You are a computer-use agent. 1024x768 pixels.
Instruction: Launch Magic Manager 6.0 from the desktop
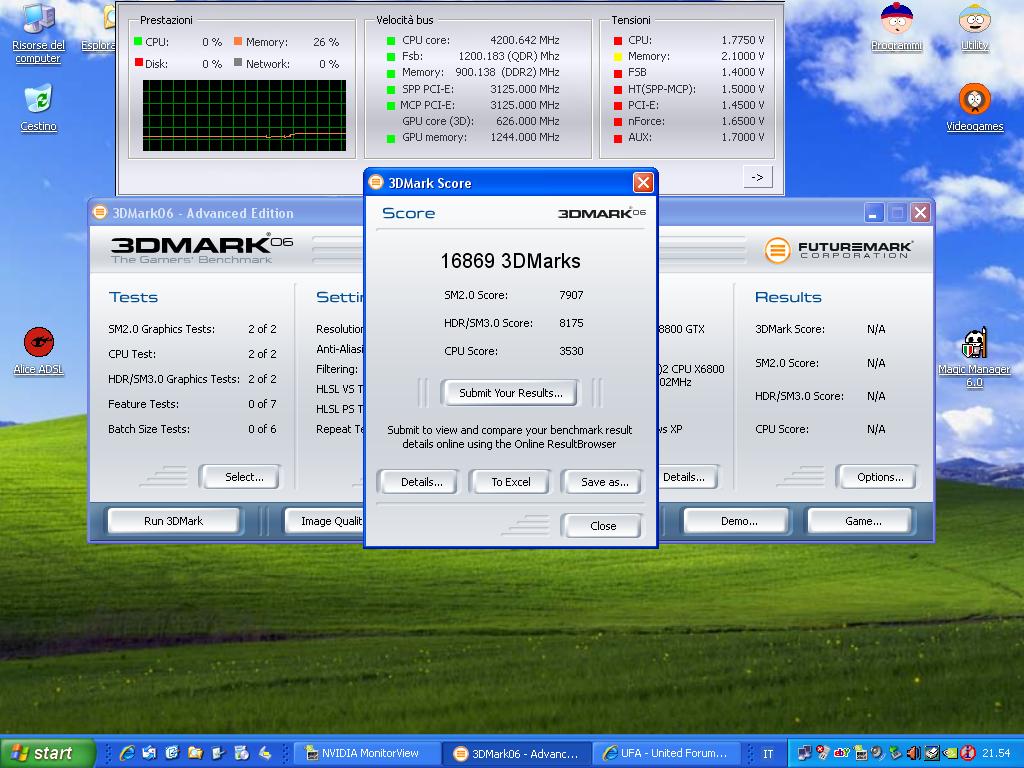974,358
